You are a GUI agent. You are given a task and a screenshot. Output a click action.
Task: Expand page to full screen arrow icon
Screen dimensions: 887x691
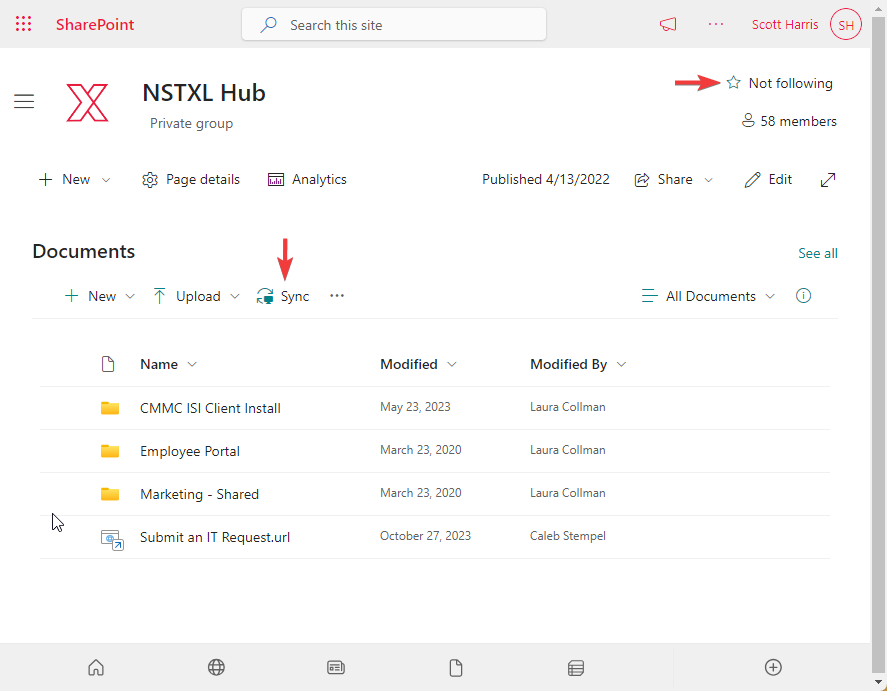[x=828, y=180]
